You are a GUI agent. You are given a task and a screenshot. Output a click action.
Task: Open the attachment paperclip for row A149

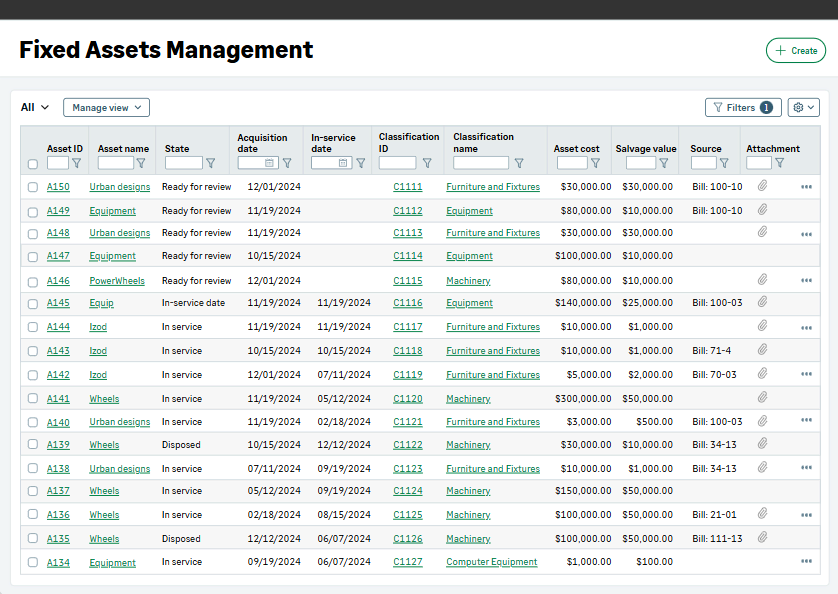[x=763, y=210]
